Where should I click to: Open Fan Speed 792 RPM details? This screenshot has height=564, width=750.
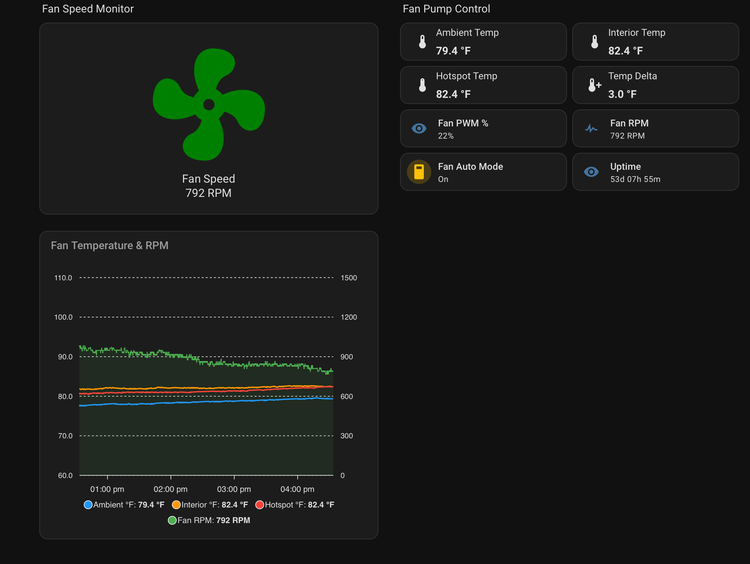pyautogui.click(x=209, y=186)
